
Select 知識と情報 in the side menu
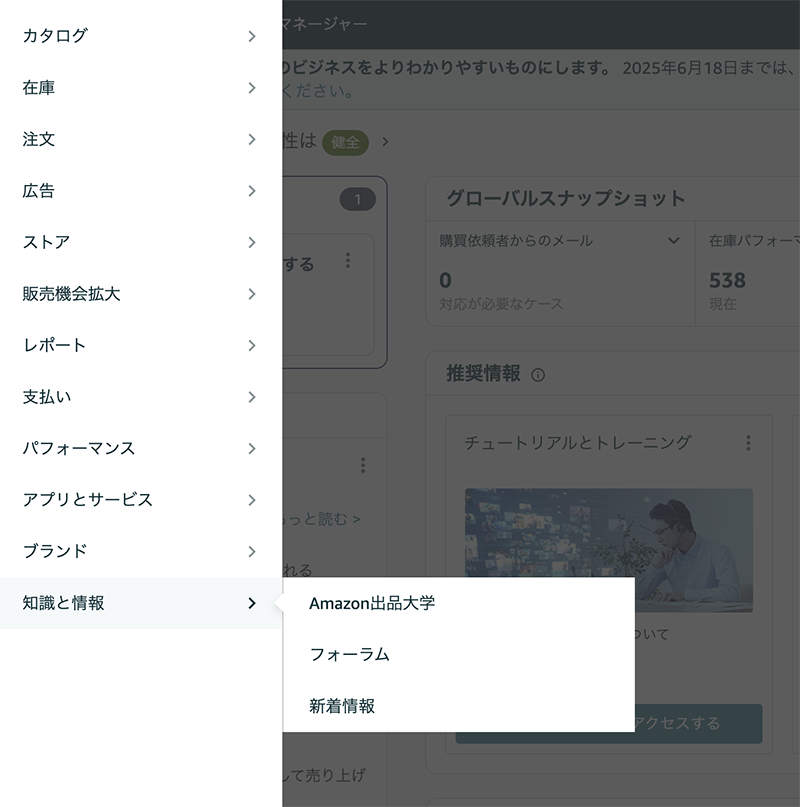[141, 603]
